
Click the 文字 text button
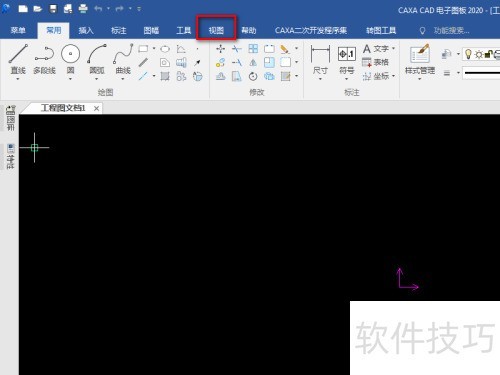[x=377, y=49]
